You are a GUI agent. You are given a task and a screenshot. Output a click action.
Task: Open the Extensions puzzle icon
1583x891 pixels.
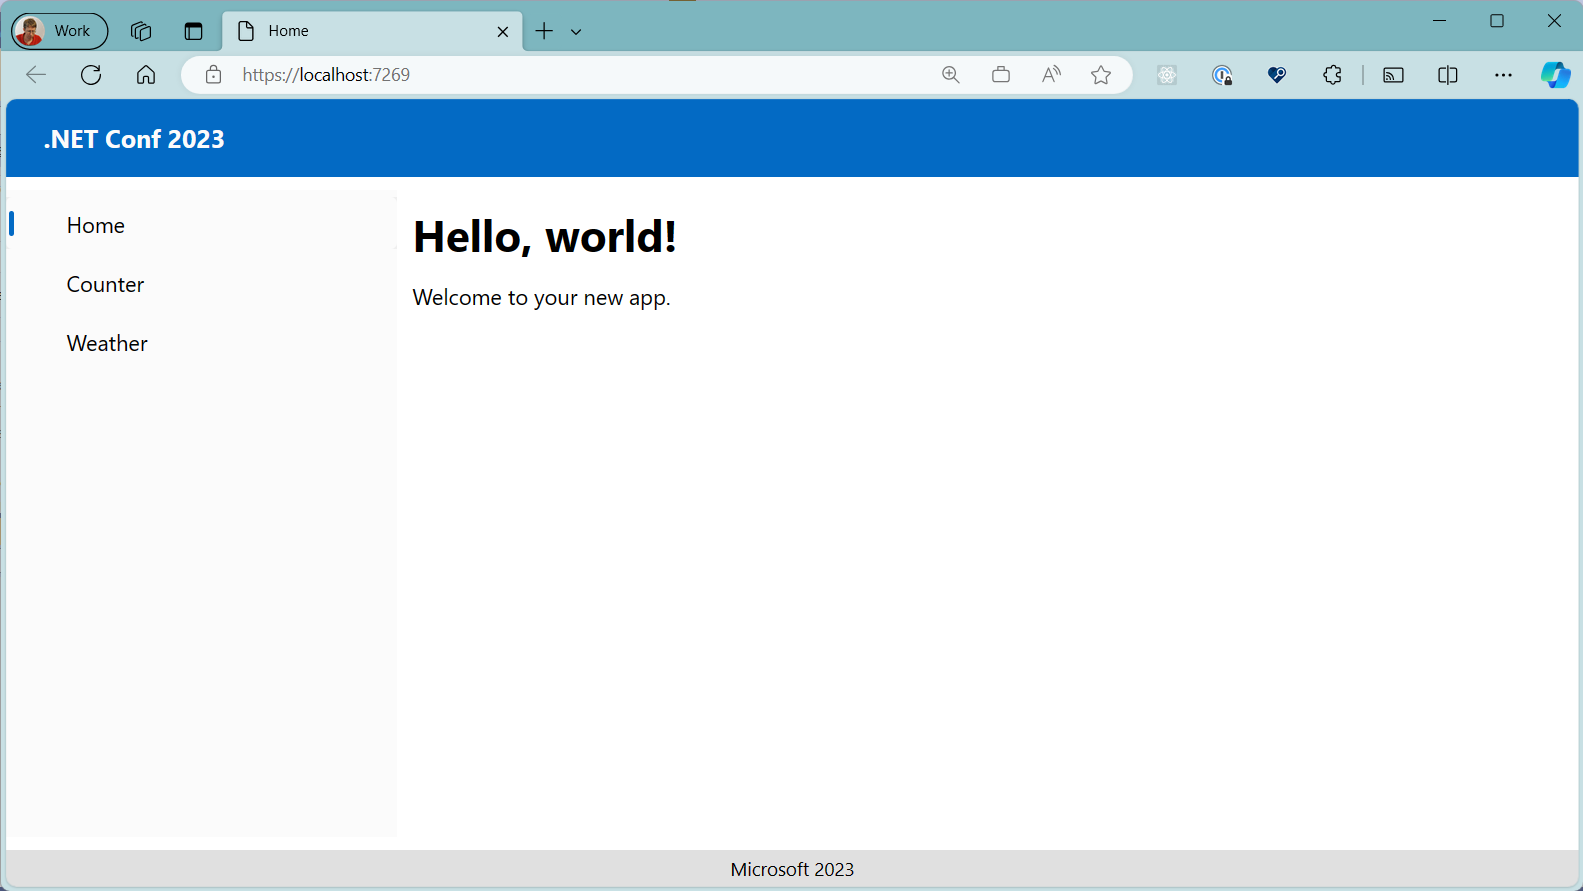point(1332,75)
